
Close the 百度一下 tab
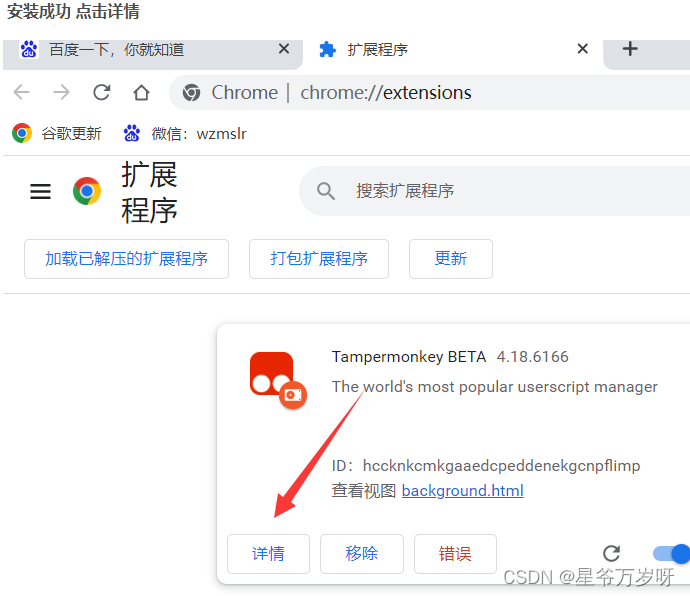(x=284, y=48)
